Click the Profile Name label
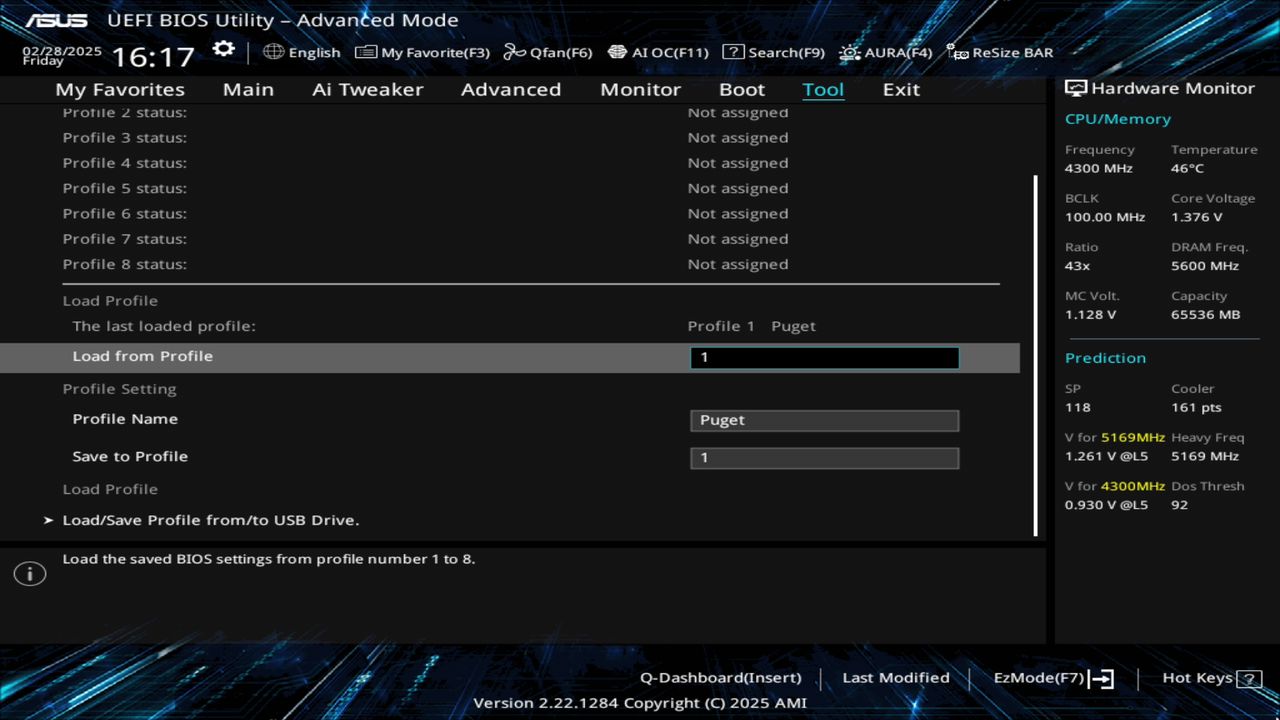 tap(125, 419)
